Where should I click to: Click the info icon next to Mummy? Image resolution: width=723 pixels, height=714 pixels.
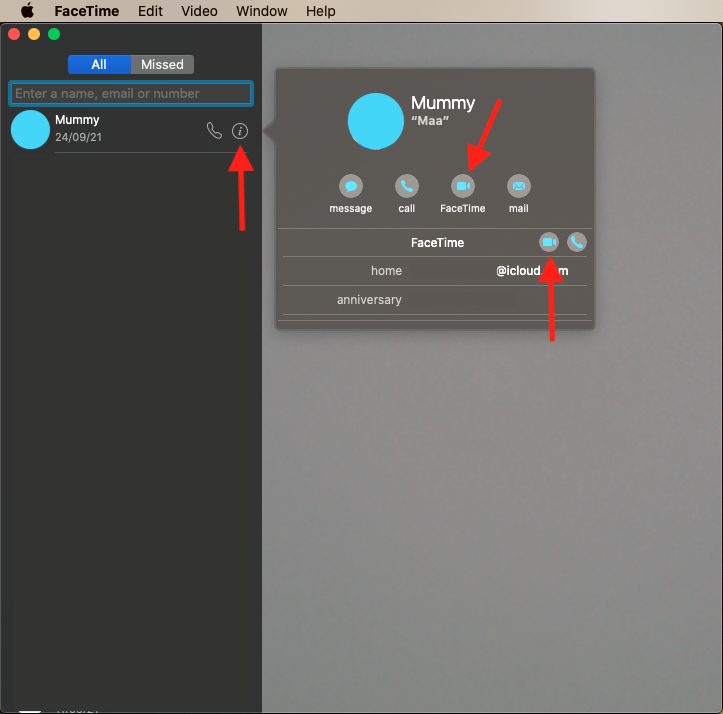pos(239,131)
